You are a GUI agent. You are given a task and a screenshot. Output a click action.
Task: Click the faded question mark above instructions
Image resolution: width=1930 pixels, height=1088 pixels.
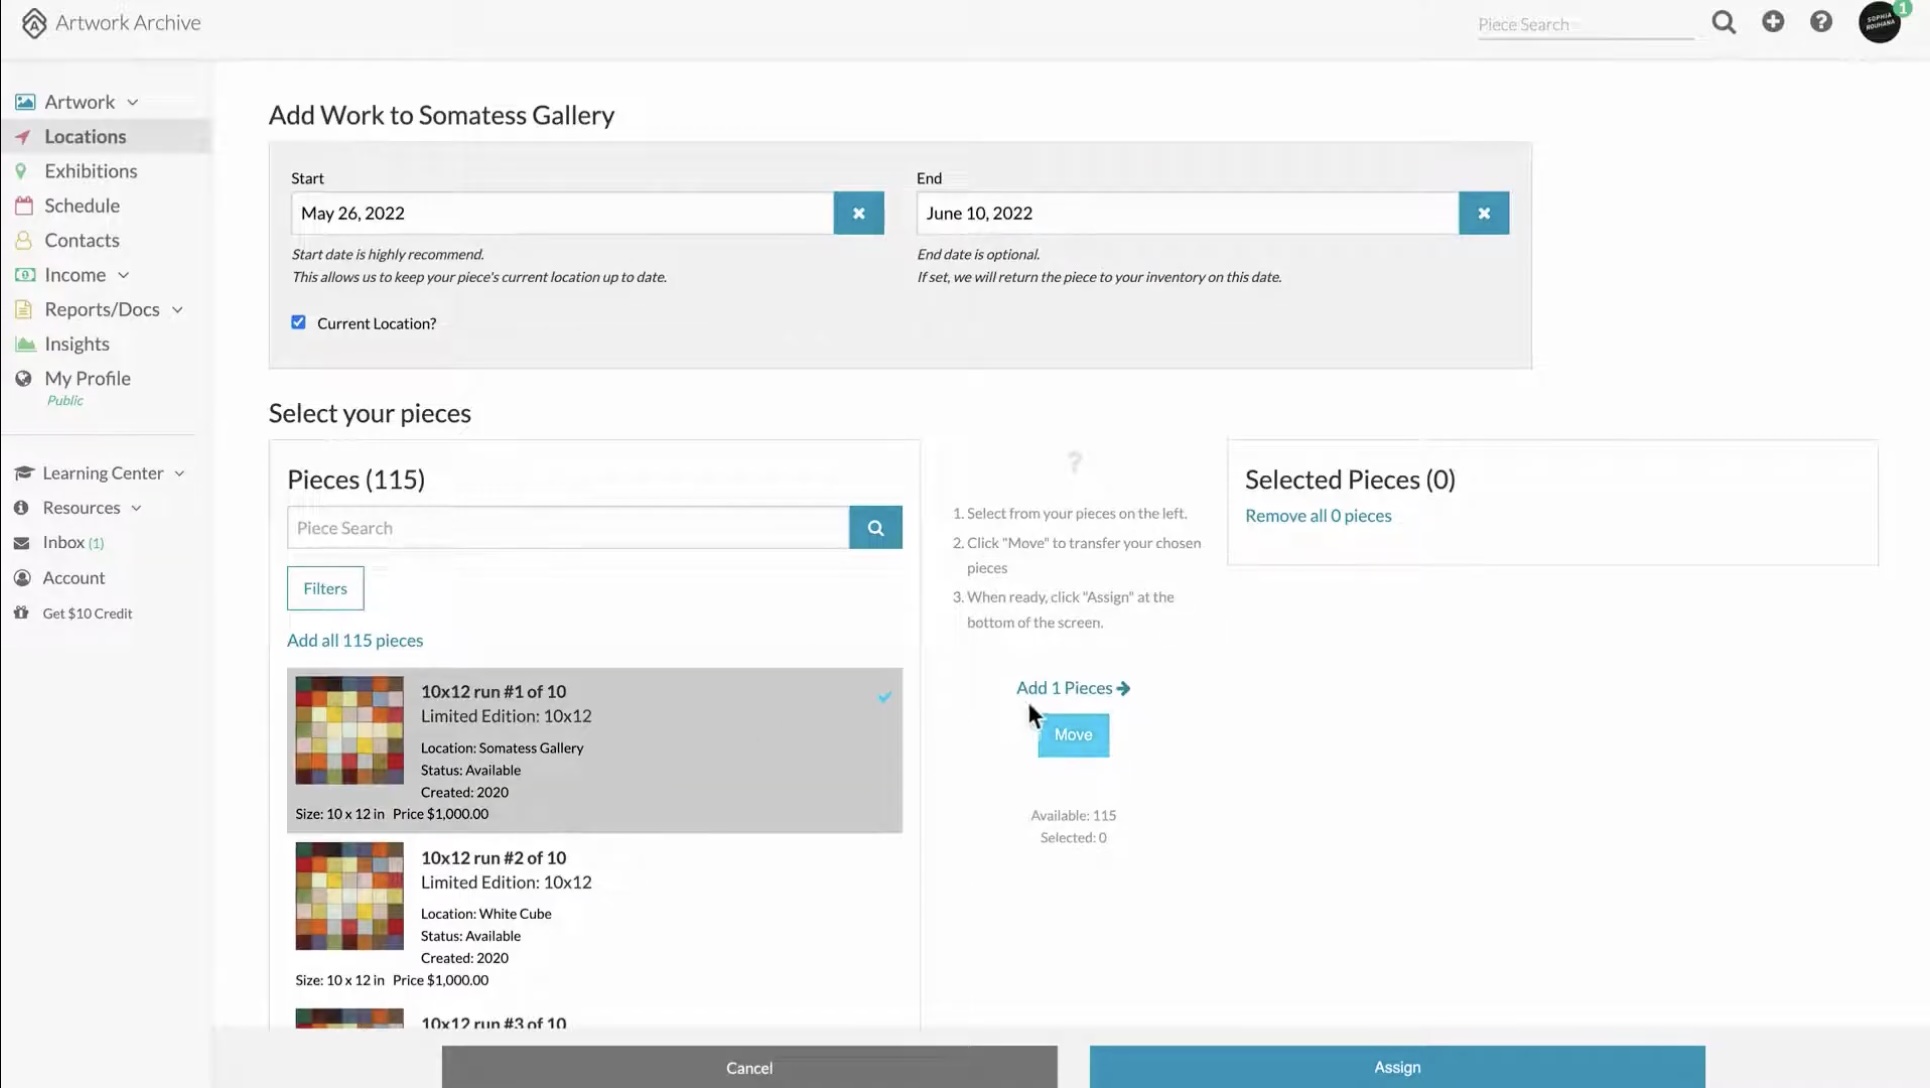pyautogui.click(x=1074, y=462)
